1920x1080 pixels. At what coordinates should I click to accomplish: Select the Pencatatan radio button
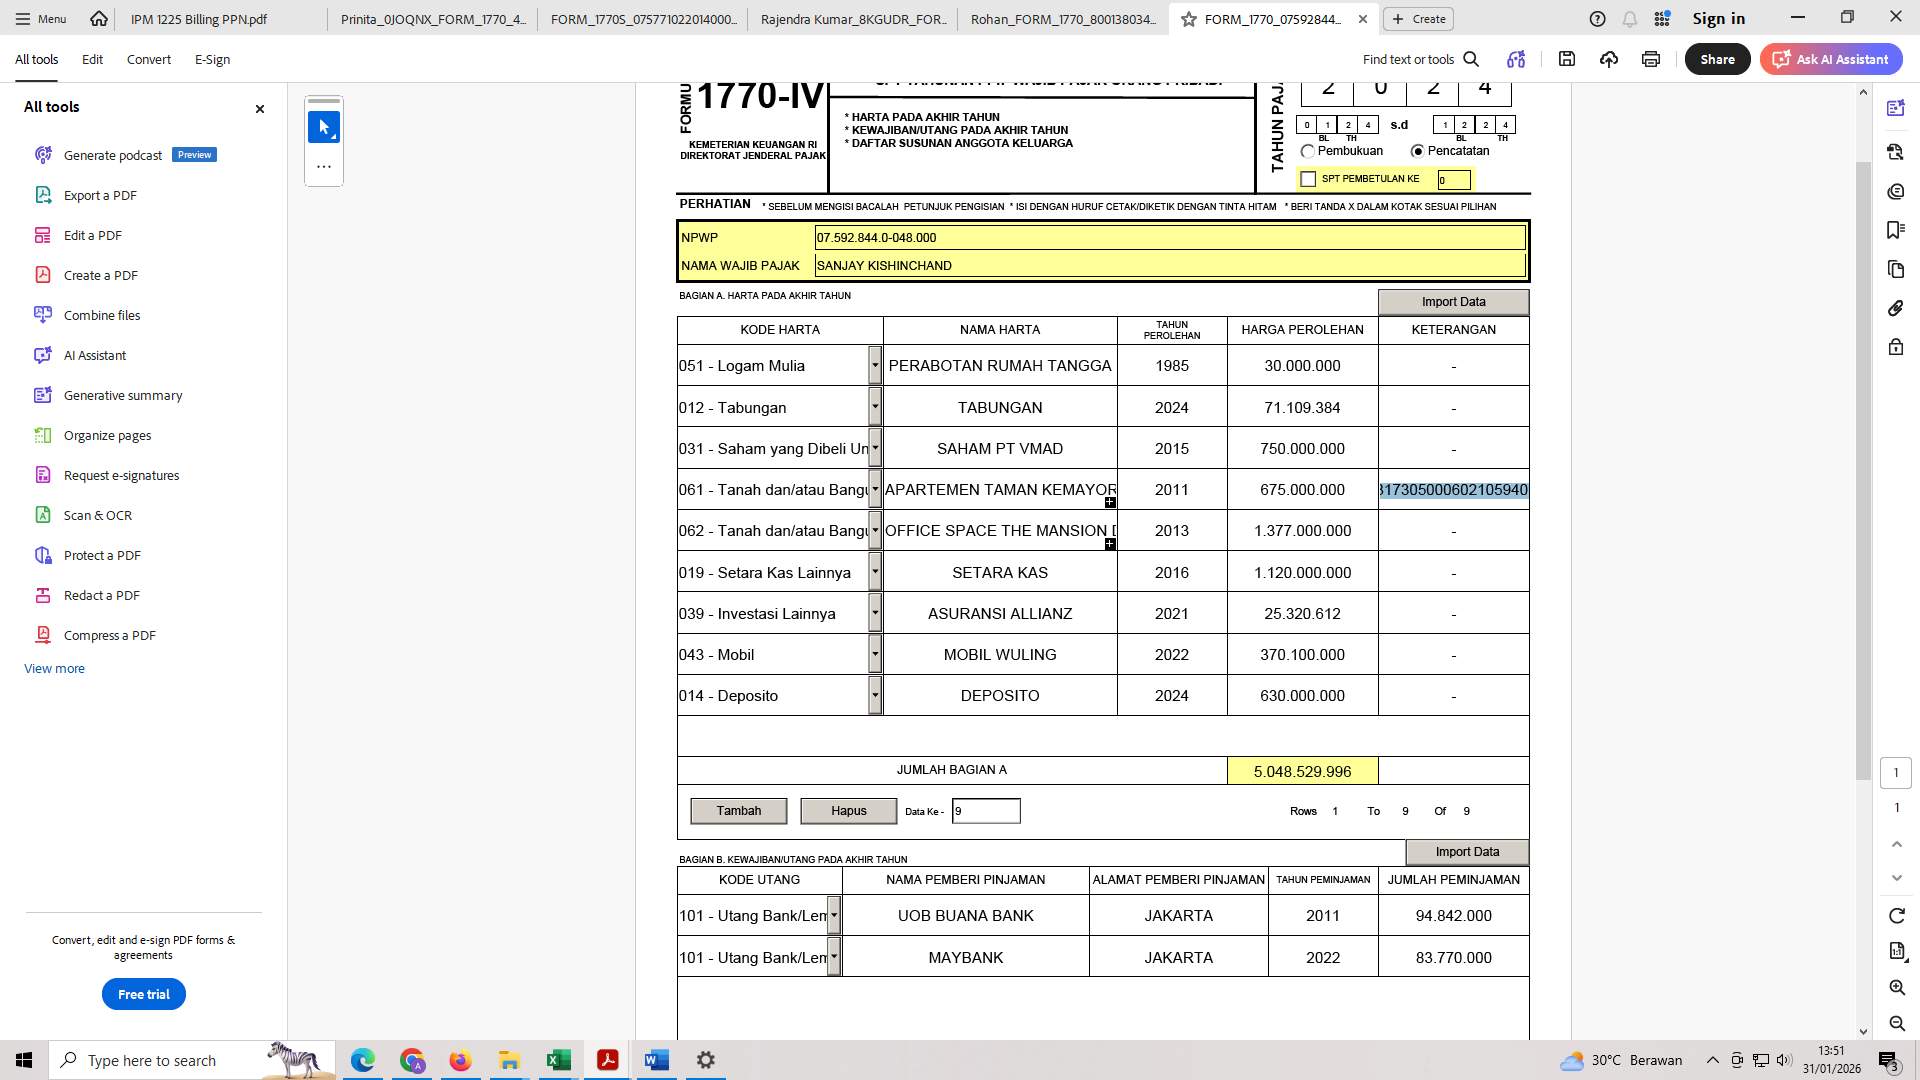click(x=1417, y=150)
